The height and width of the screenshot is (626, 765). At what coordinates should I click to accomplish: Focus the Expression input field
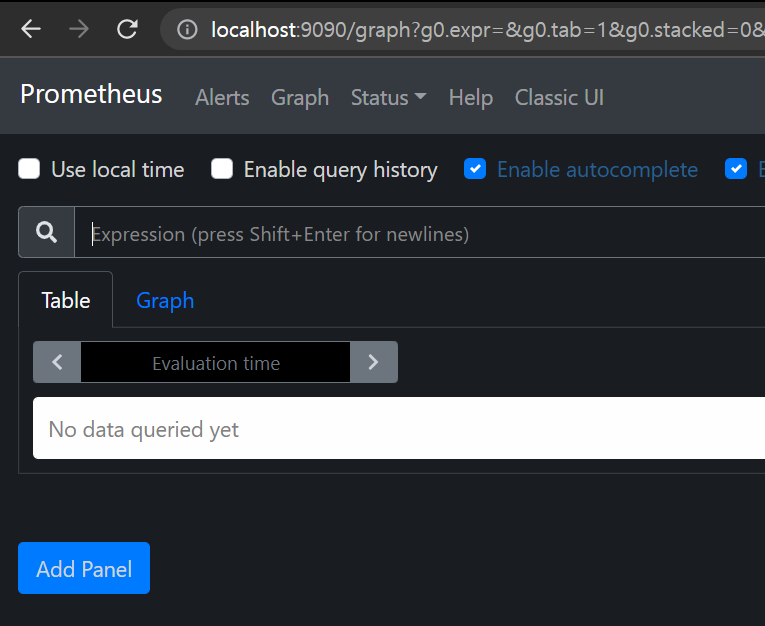pos(420,232)
